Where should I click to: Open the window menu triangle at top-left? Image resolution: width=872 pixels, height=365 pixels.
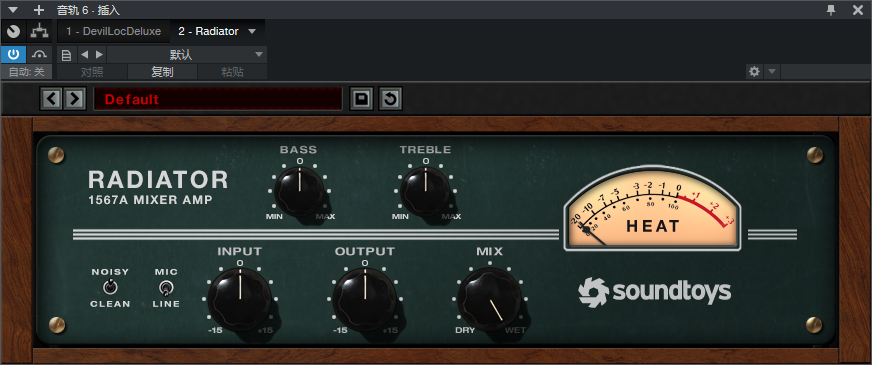(x=13, y=10)
